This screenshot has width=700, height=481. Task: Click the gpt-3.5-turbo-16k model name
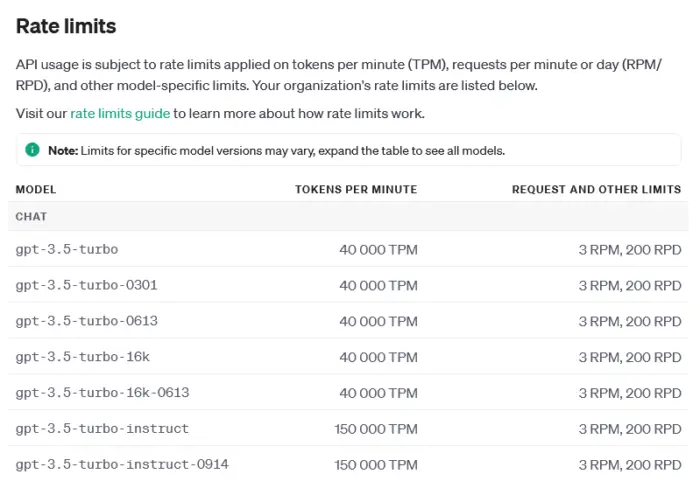pyautogui.click(x=82, y=357)
